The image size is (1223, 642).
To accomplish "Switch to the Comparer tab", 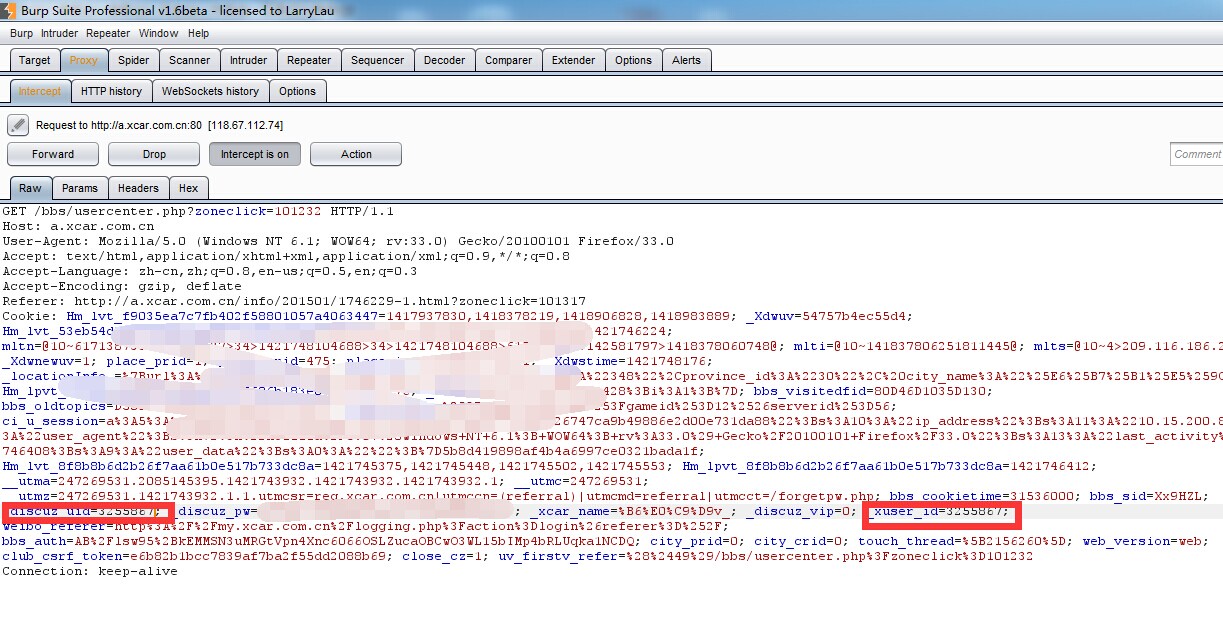I will click(508, 60).
